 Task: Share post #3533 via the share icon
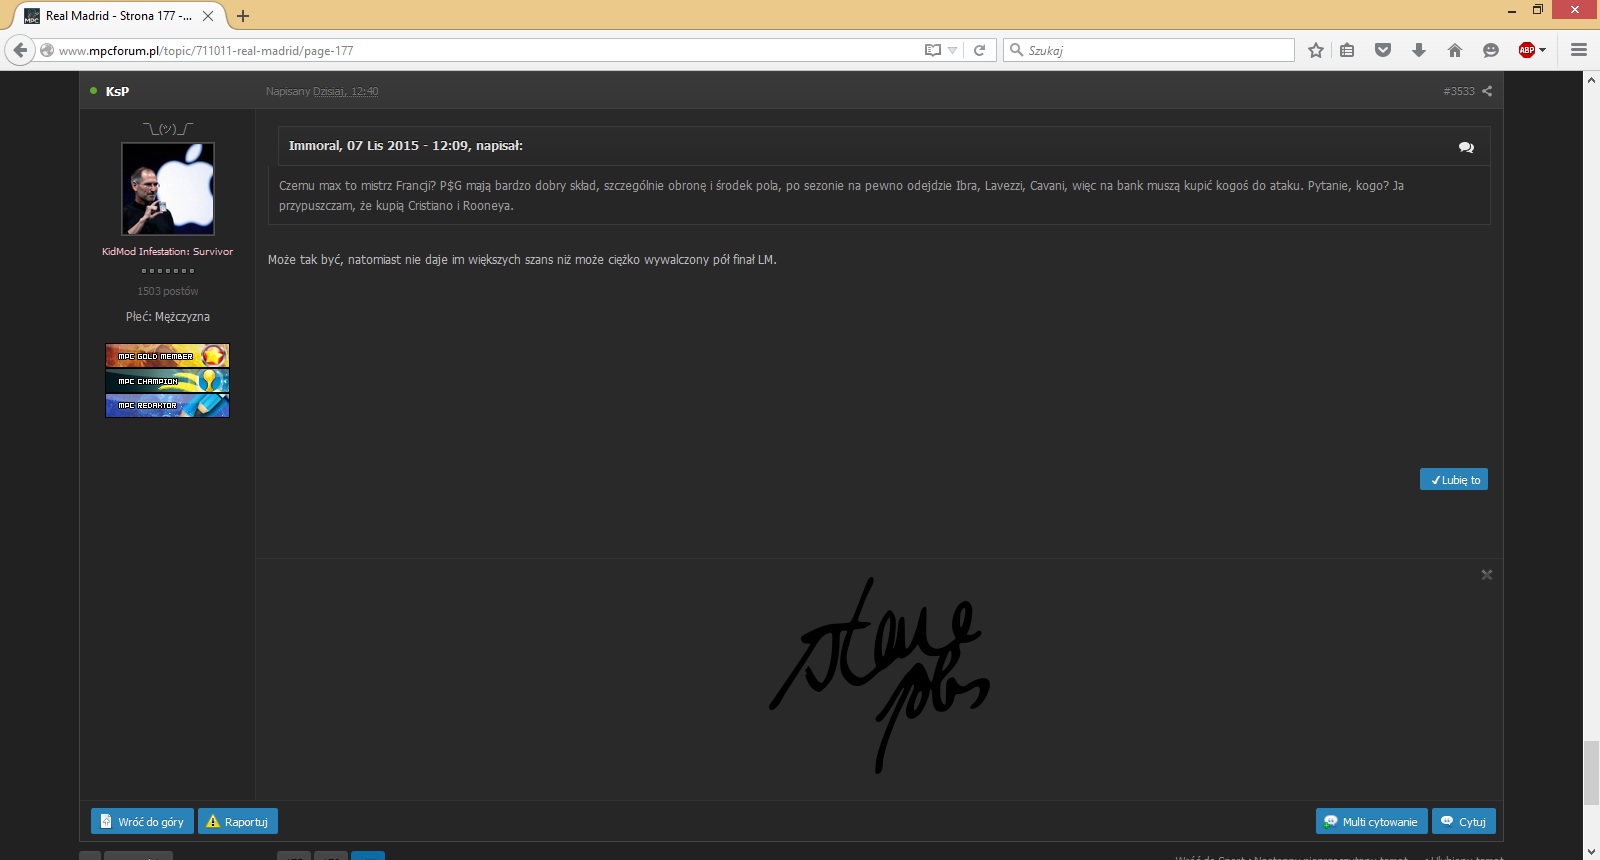(1487, 91)
